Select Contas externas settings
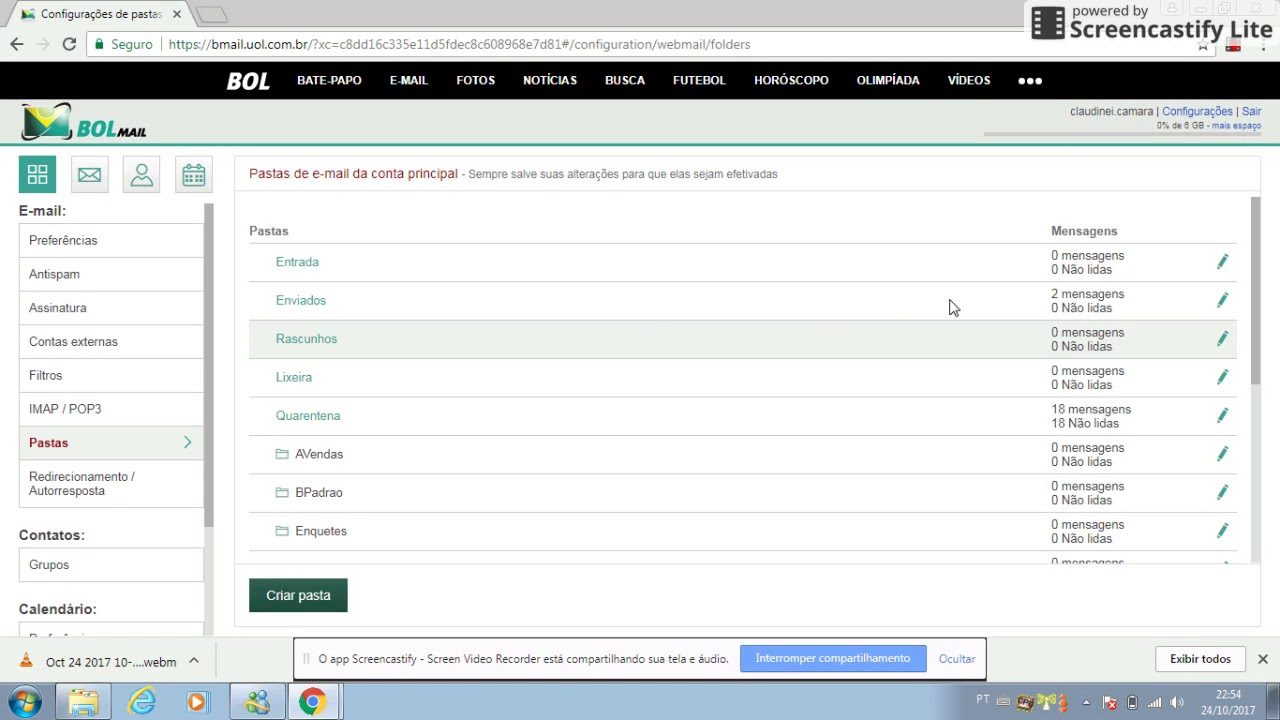The height and width of the screenshot is (720, 1280). tap(111, 341)
